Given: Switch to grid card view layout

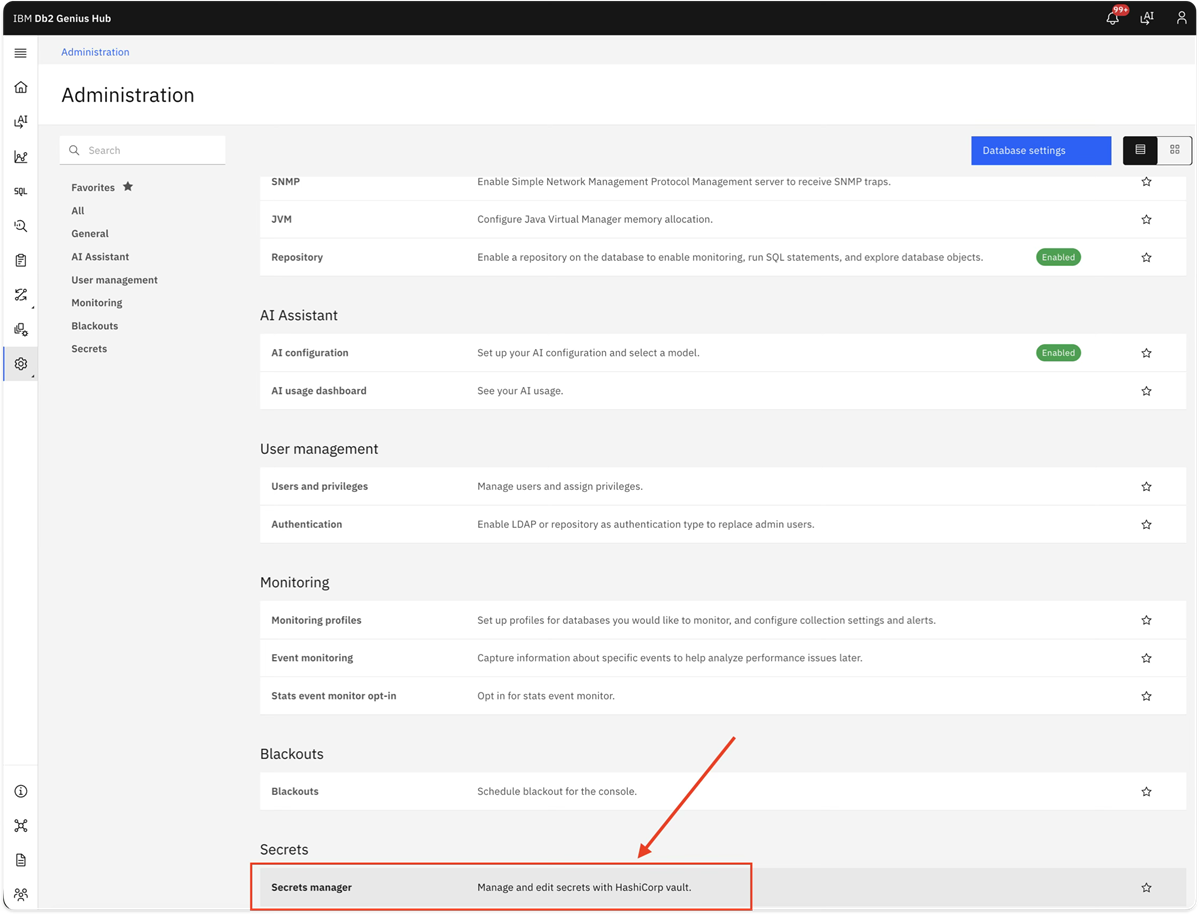Looking at the screenshot, I should [x=1174, y=150].
